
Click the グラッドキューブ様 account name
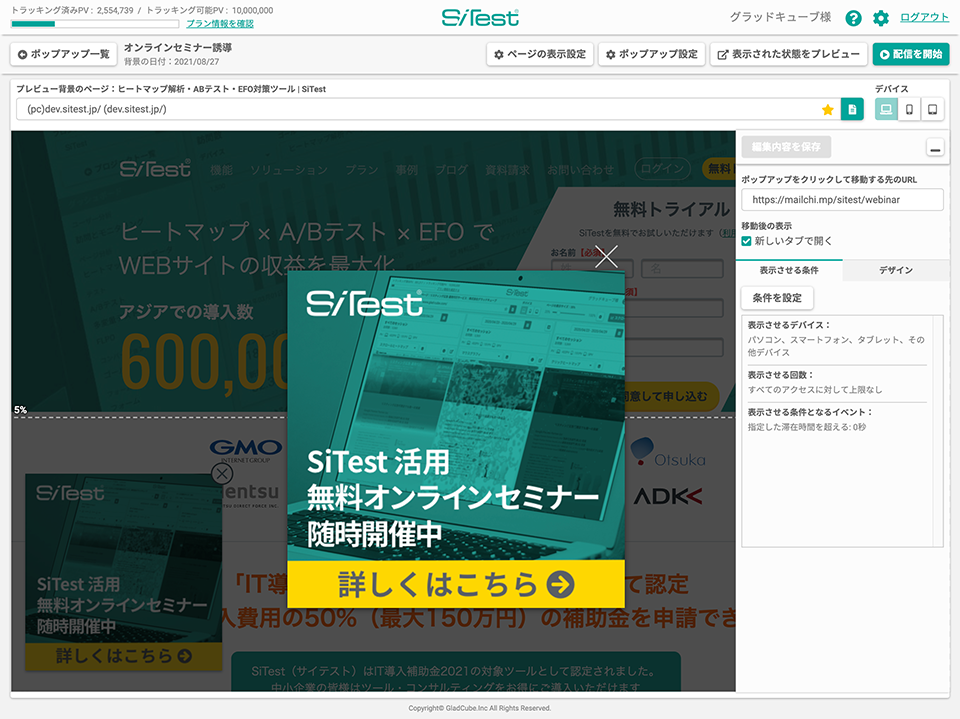781,17
